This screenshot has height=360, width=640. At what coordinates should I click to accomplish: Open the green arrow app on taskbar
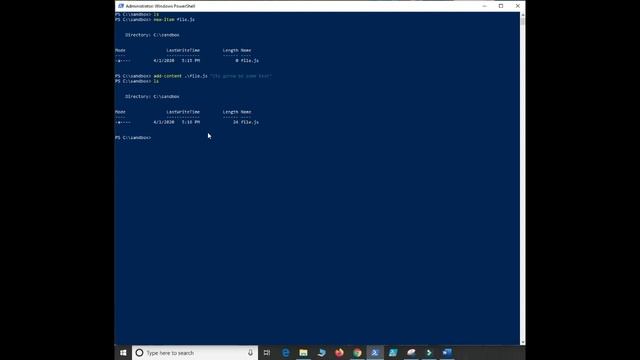point(429,353)
